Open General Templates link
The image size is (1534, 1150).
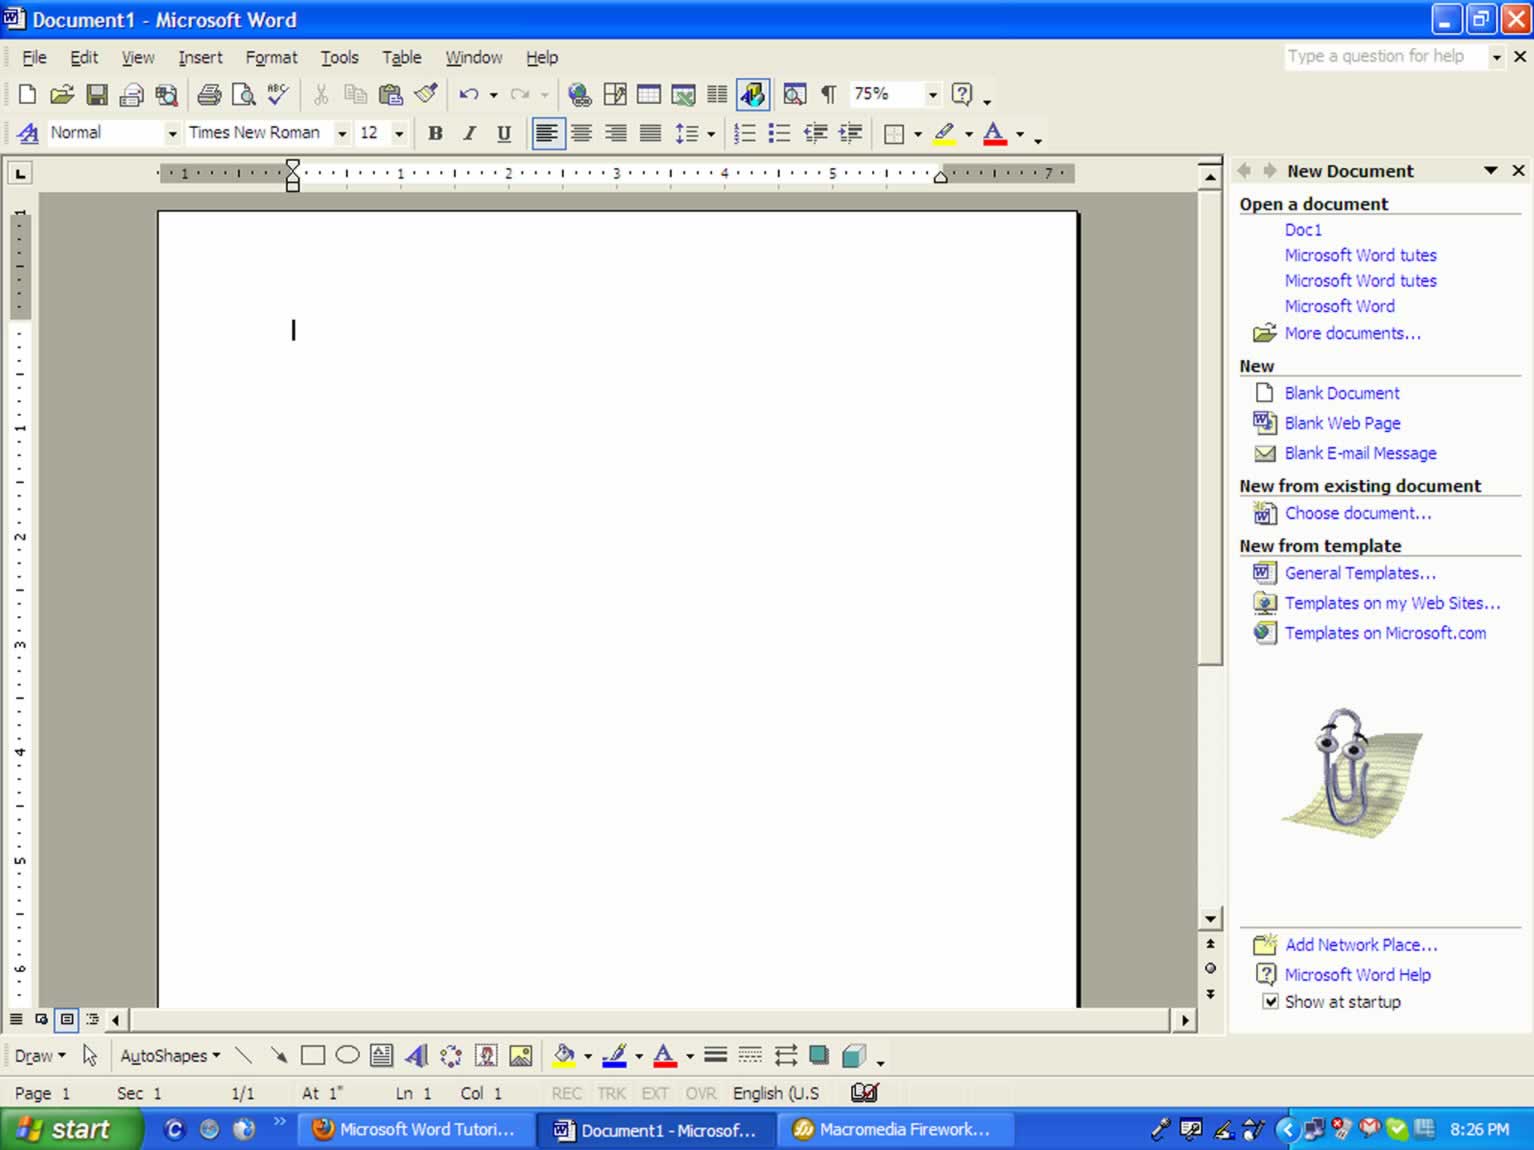(1360, 573)
